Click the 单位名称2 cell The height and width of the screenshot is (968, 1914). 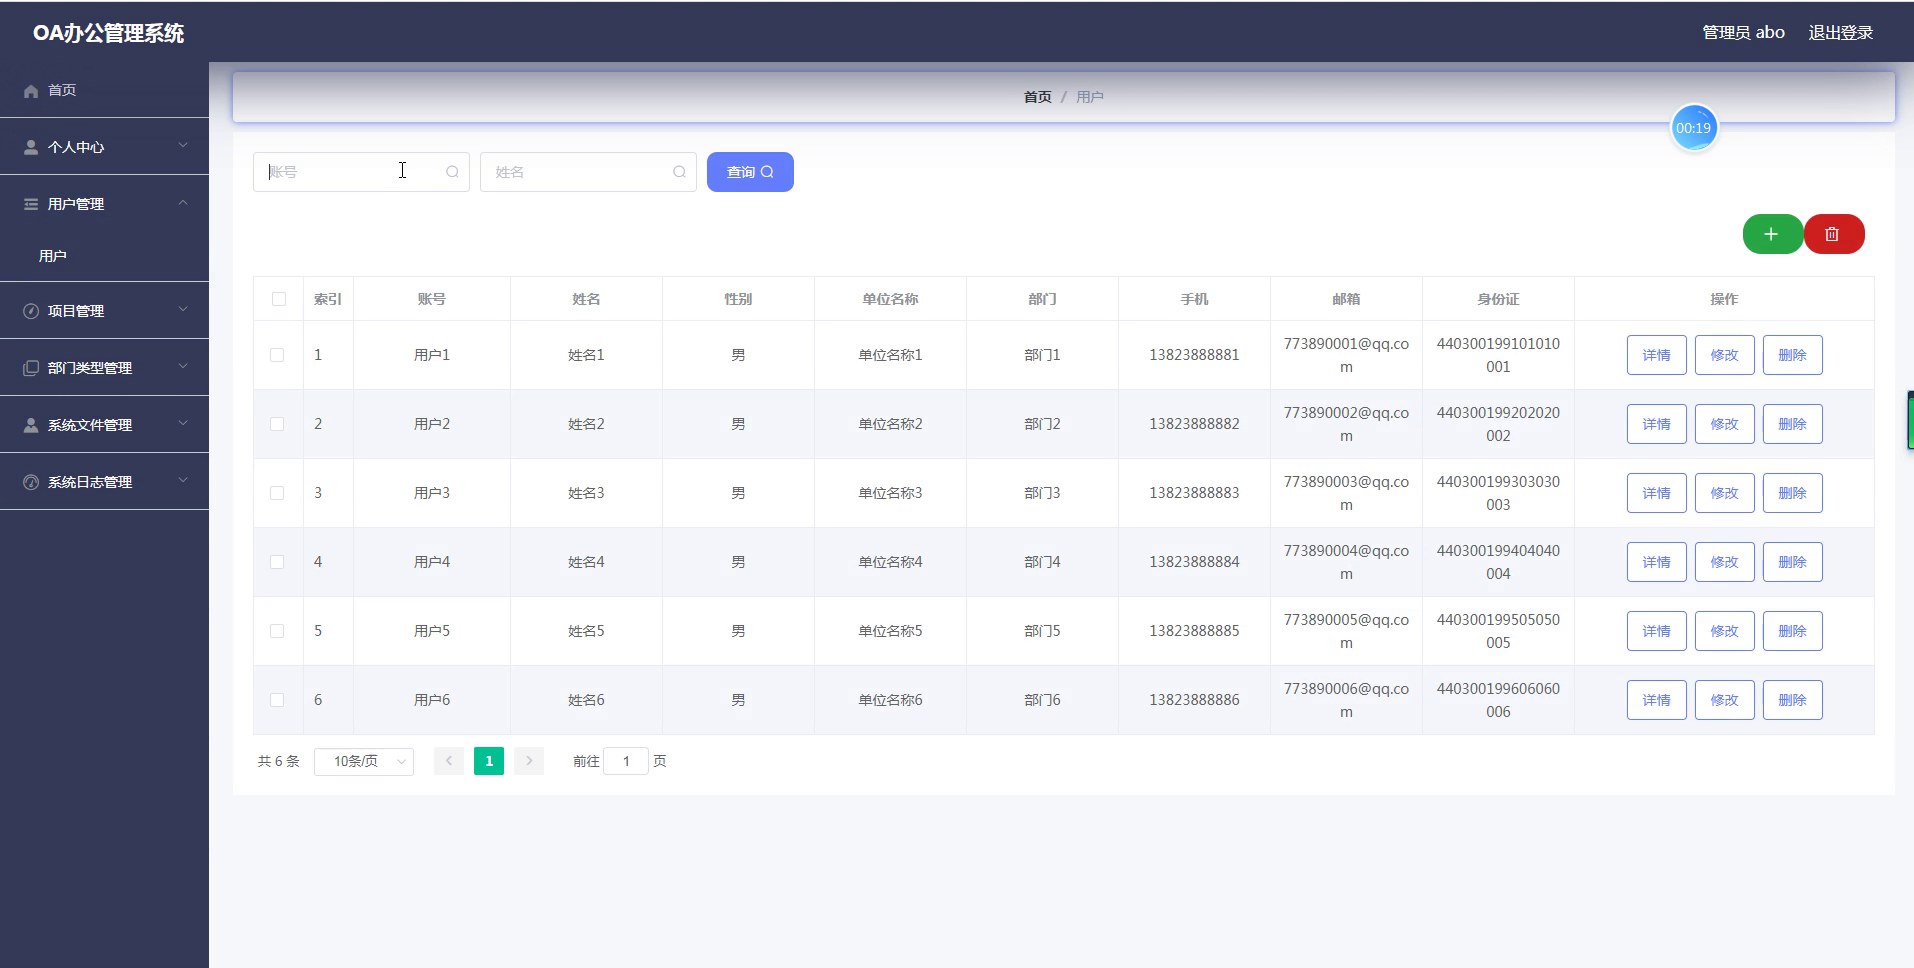890,424
